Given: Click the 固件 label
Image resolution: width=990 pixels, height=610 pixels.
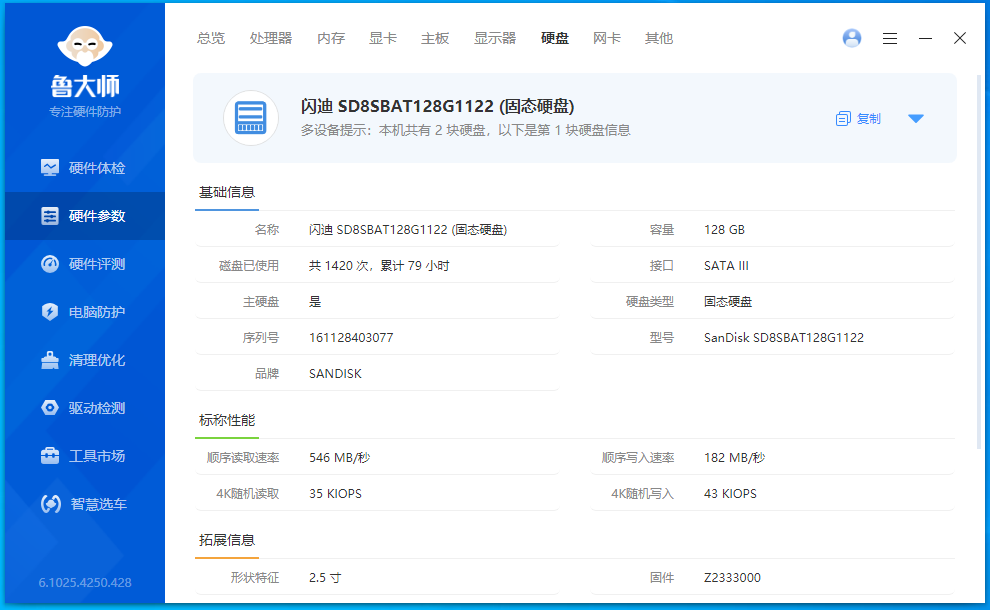Looking at the screenshot, I should [662, 578].
